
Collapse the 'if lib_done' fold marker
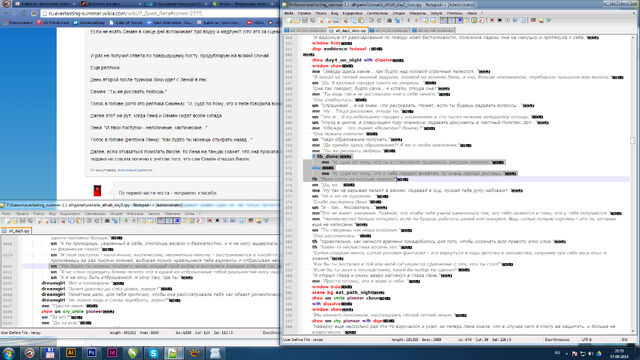click(x=314, y=156)
